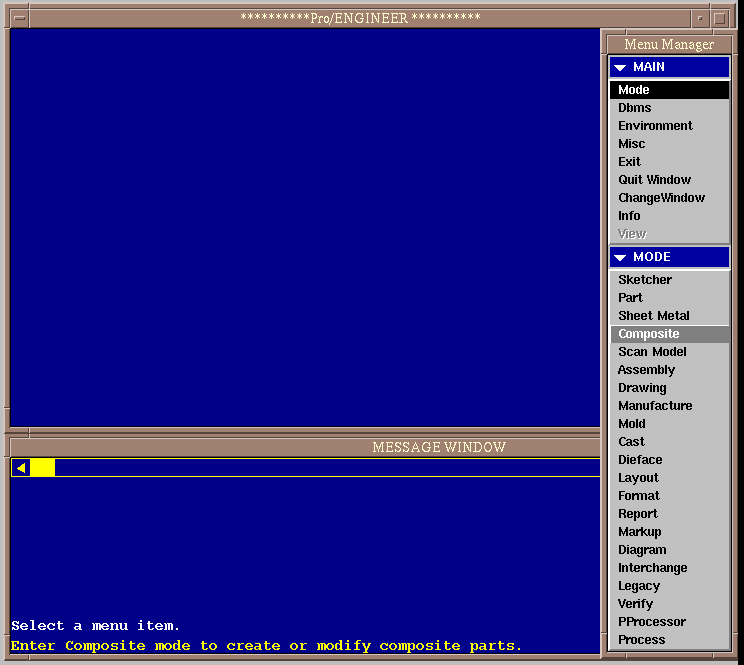Open Mold mode
The height and width of the screenshot is (665, 744).
(670, 424)
